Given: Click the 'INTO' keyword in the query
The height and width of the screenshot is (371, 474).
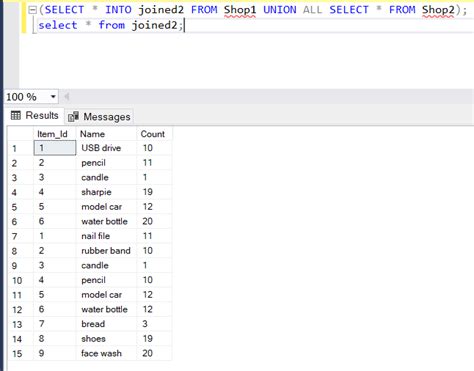Looking at the screenshot, I should point(118,10).
